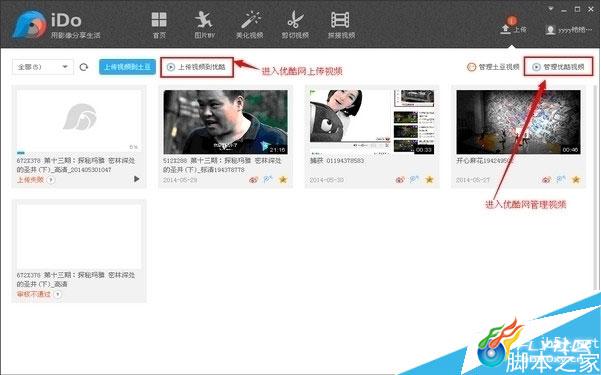This screenshot has width=601, height=375.
Task: Click the iDo bird logo
Action: [30, 25]
